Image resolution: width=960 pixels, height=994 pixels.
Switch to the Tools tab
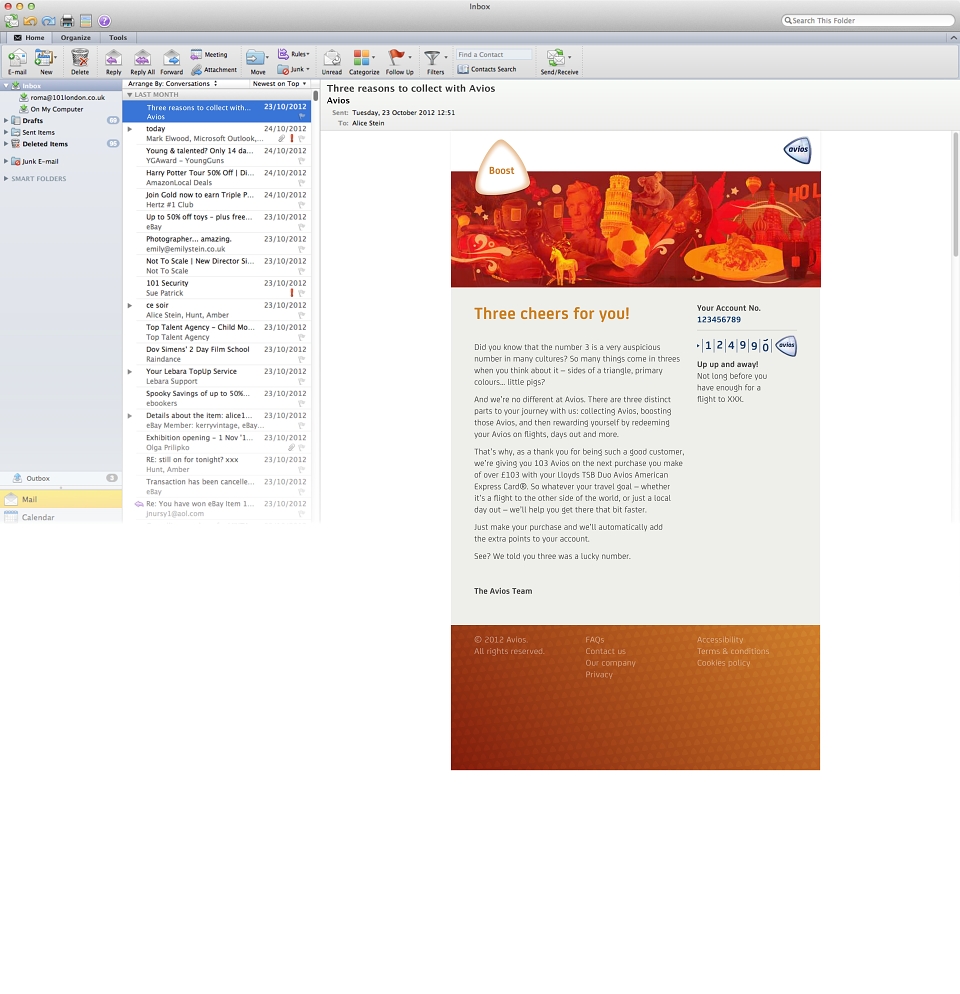(x=118, y=38)
